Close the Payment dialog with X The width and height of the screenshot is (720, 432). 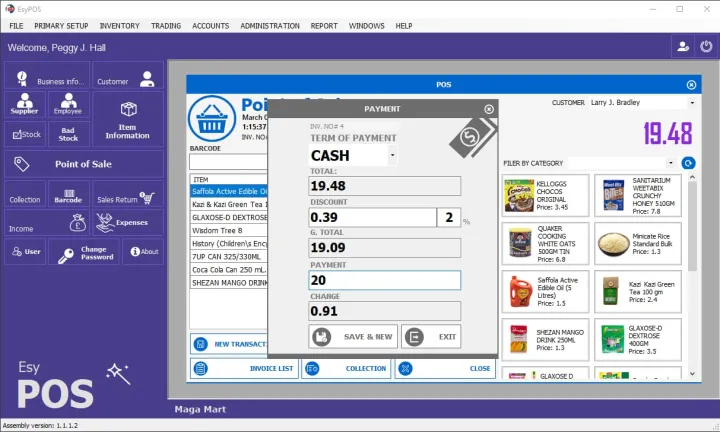(x=489, y=109)
